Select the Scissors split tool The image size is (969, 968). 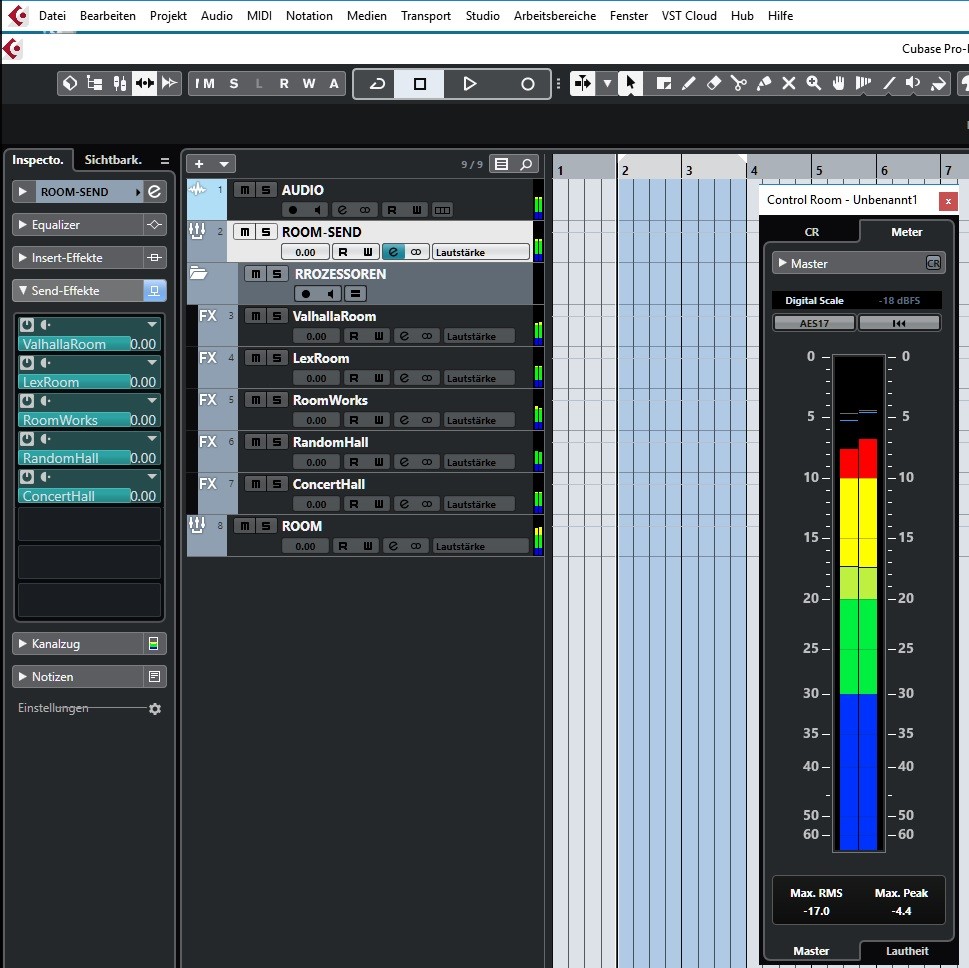(x=739, y=84)
